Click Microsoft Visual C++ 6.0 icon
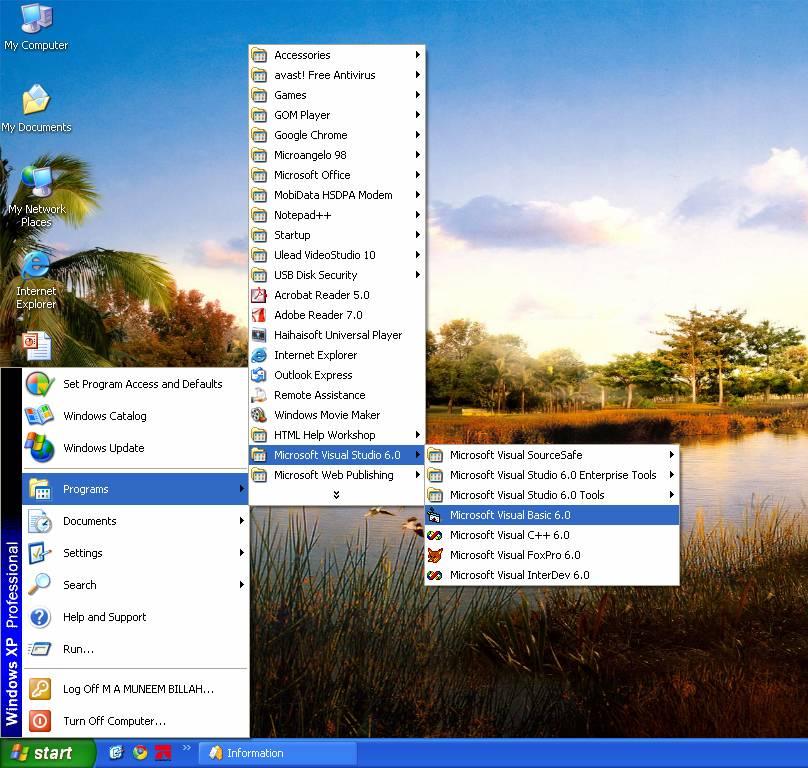Image resolution: width=808 pixels, height=768 pixels. point(435,535)
